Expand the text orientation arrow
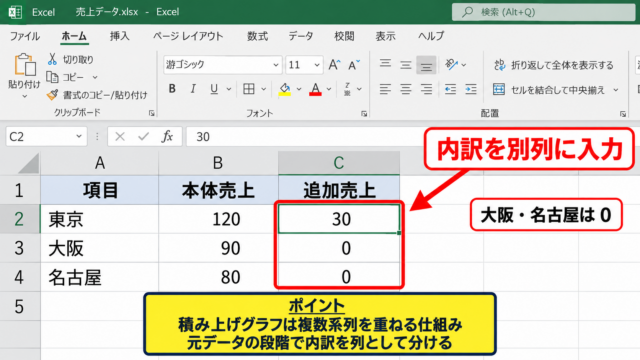The height and width of the screenshot is (360, 640). [x=464, y=65]
